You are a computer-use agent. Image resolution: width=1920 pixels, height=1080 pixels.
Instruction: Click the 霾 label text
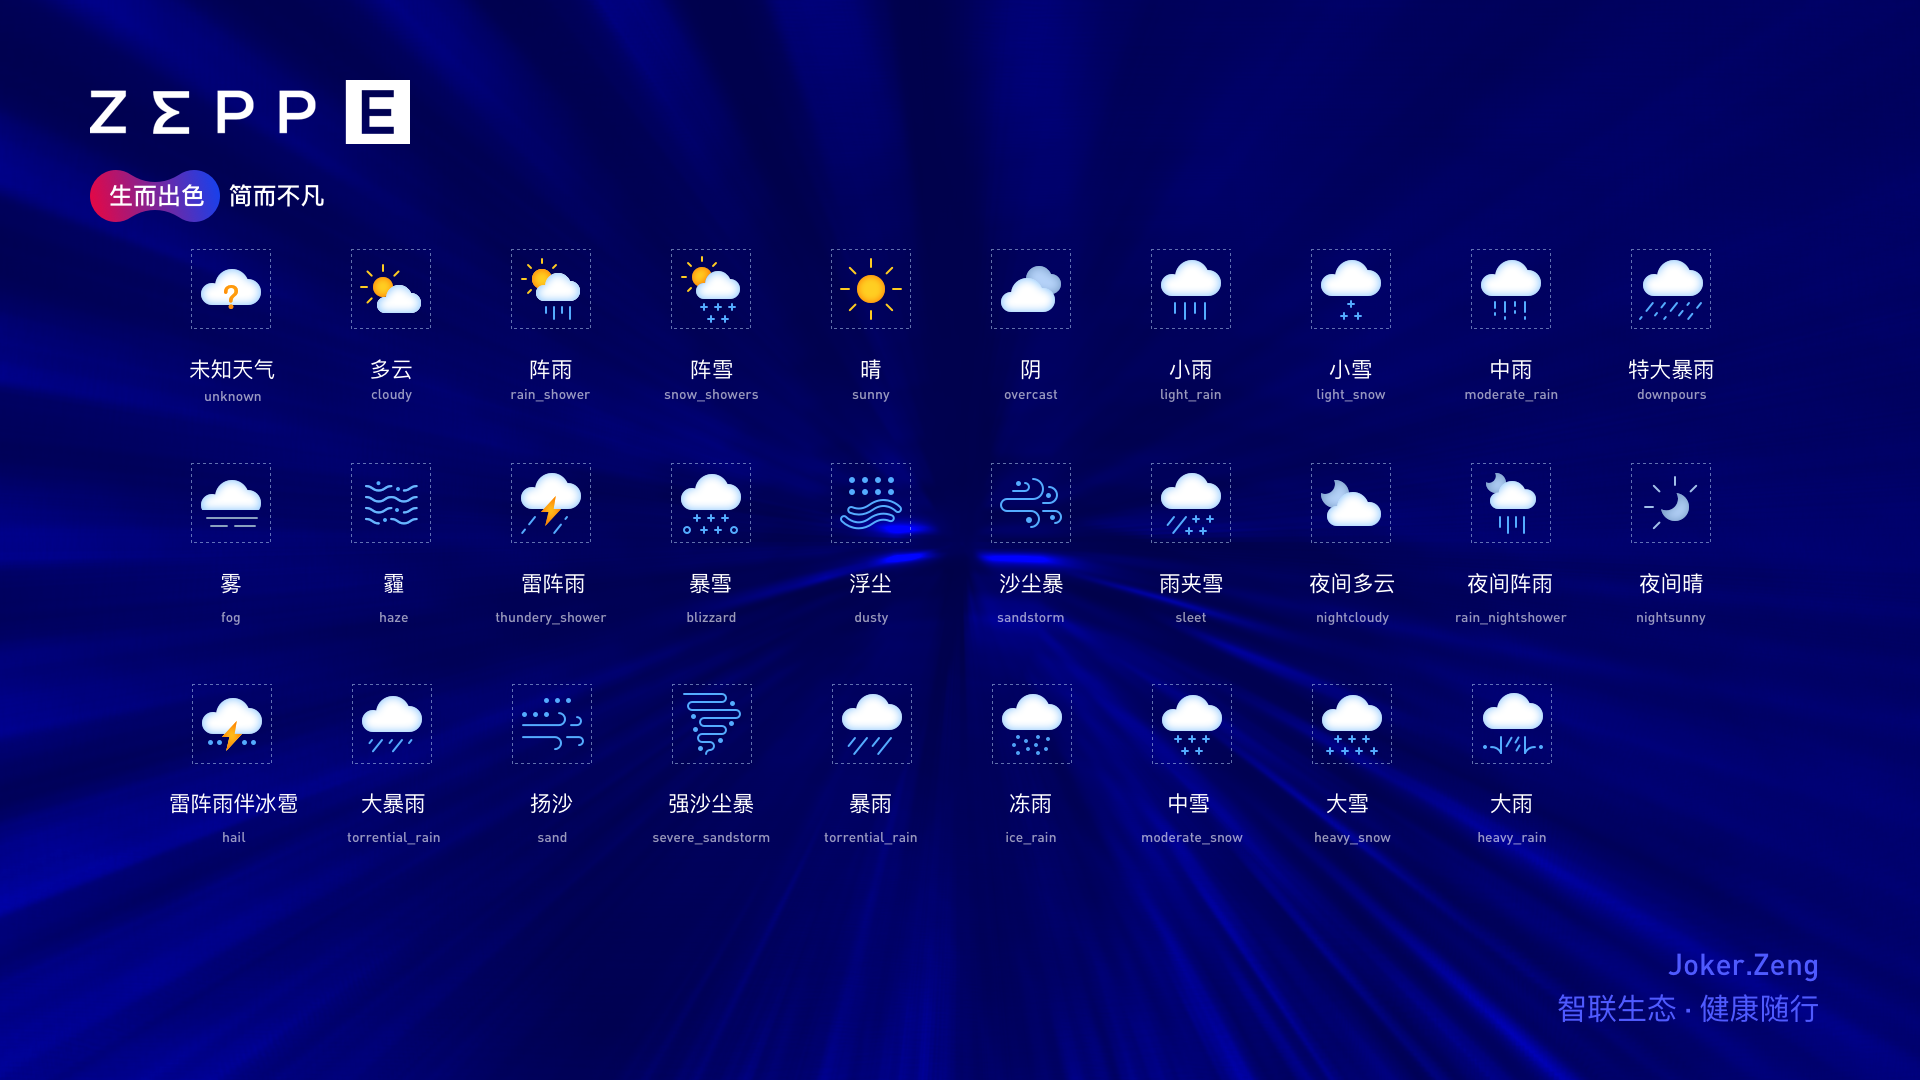pos(394,584)
